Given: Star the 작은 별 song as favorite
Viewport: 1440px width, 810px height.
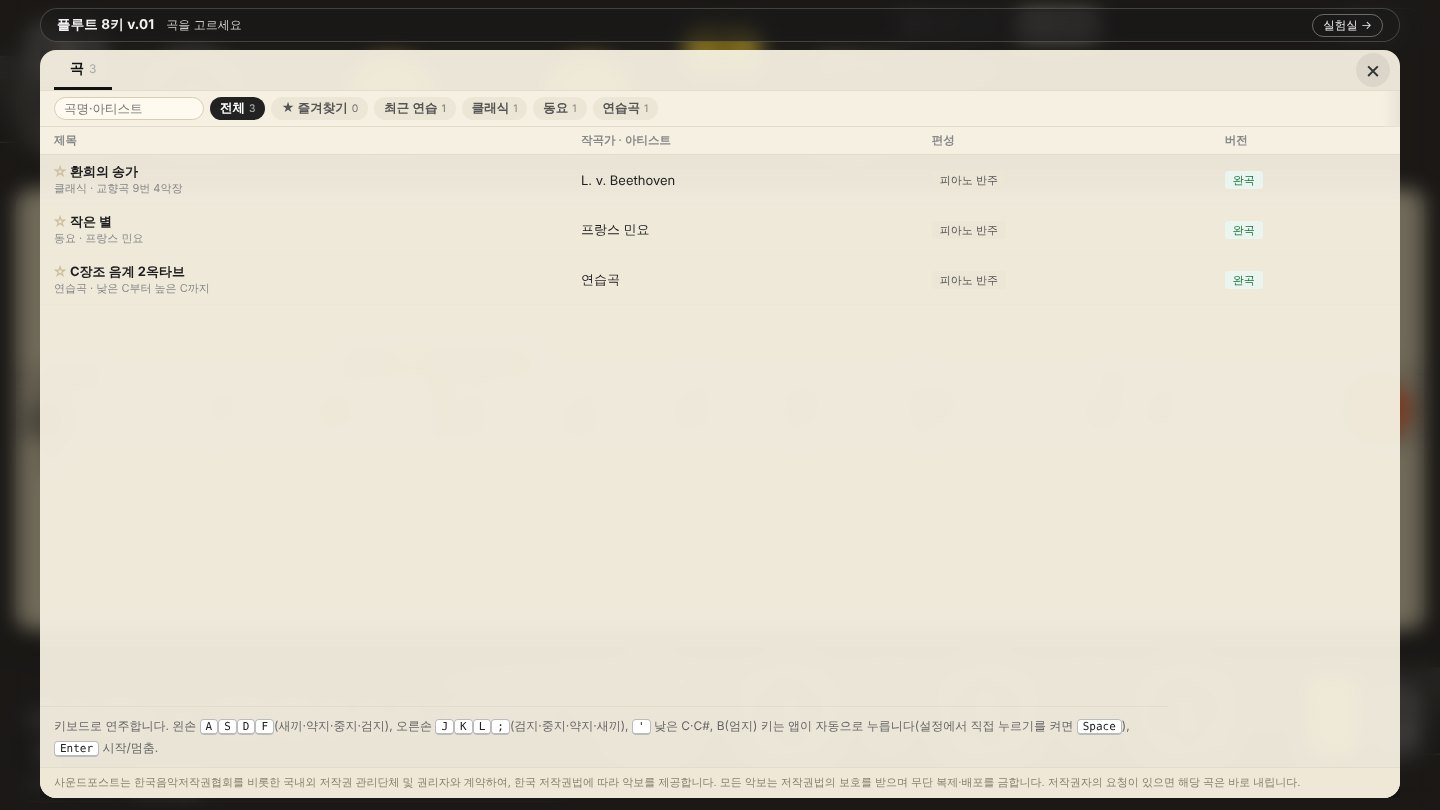Looking at the screenshot, I should [60, 222].
